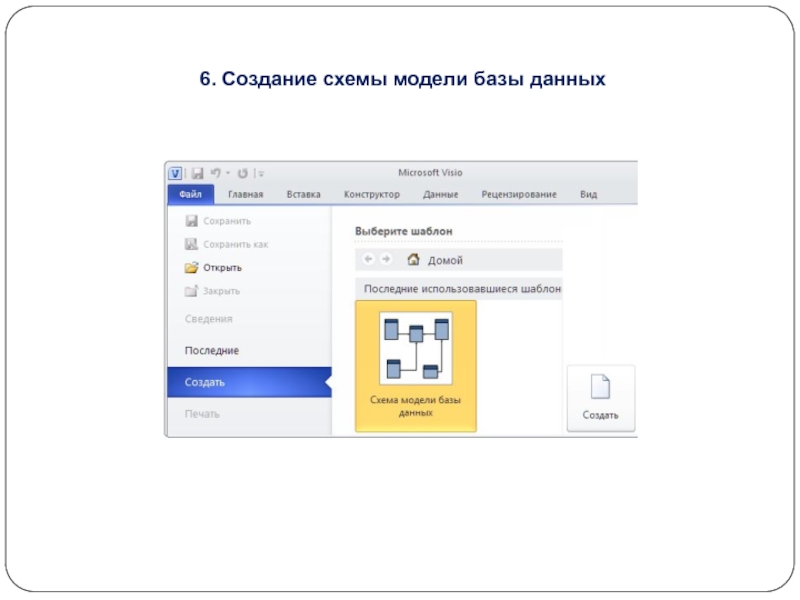Image resolution: width=800 pixels, height=600 pixels.
Task: Switch to the Вид ribbon tab
Action: [x=588, y=195]
